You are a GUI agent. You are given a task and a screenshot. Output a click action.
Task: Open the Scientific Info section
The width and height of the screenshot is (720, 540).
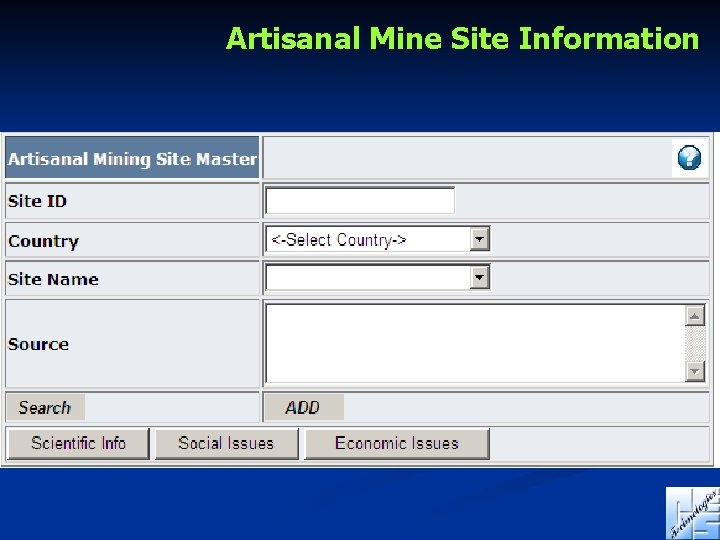point(79,444)
